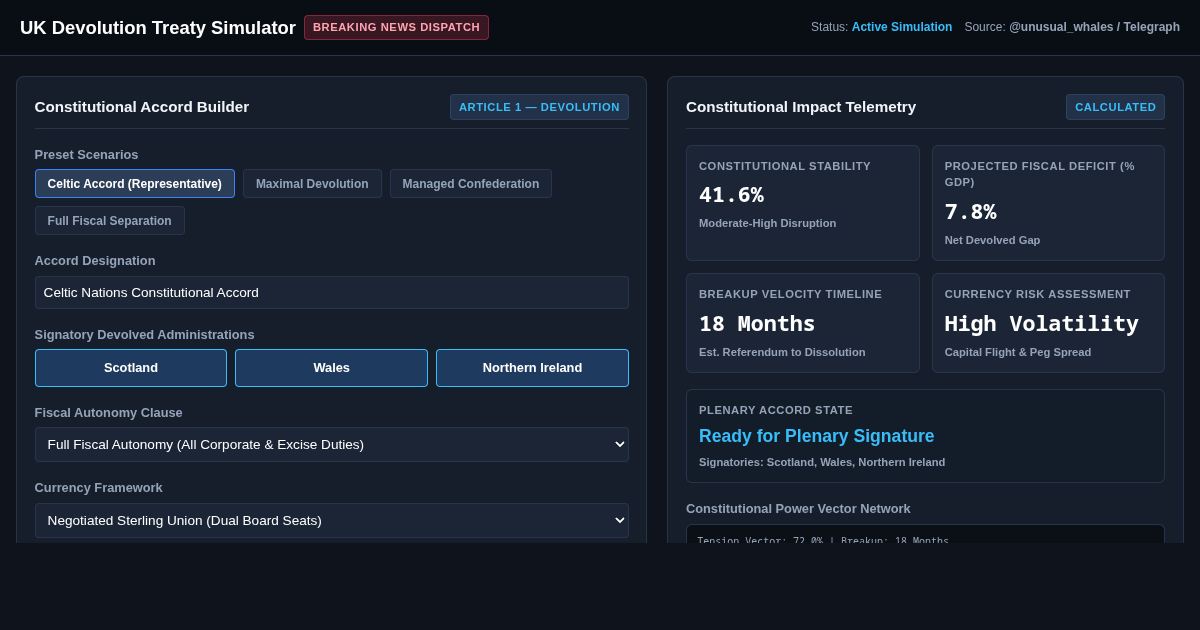The height and width of the screenshot is (630, 1200).
Task: Click the Tension Vector readout line
Action: click(822, 540)
